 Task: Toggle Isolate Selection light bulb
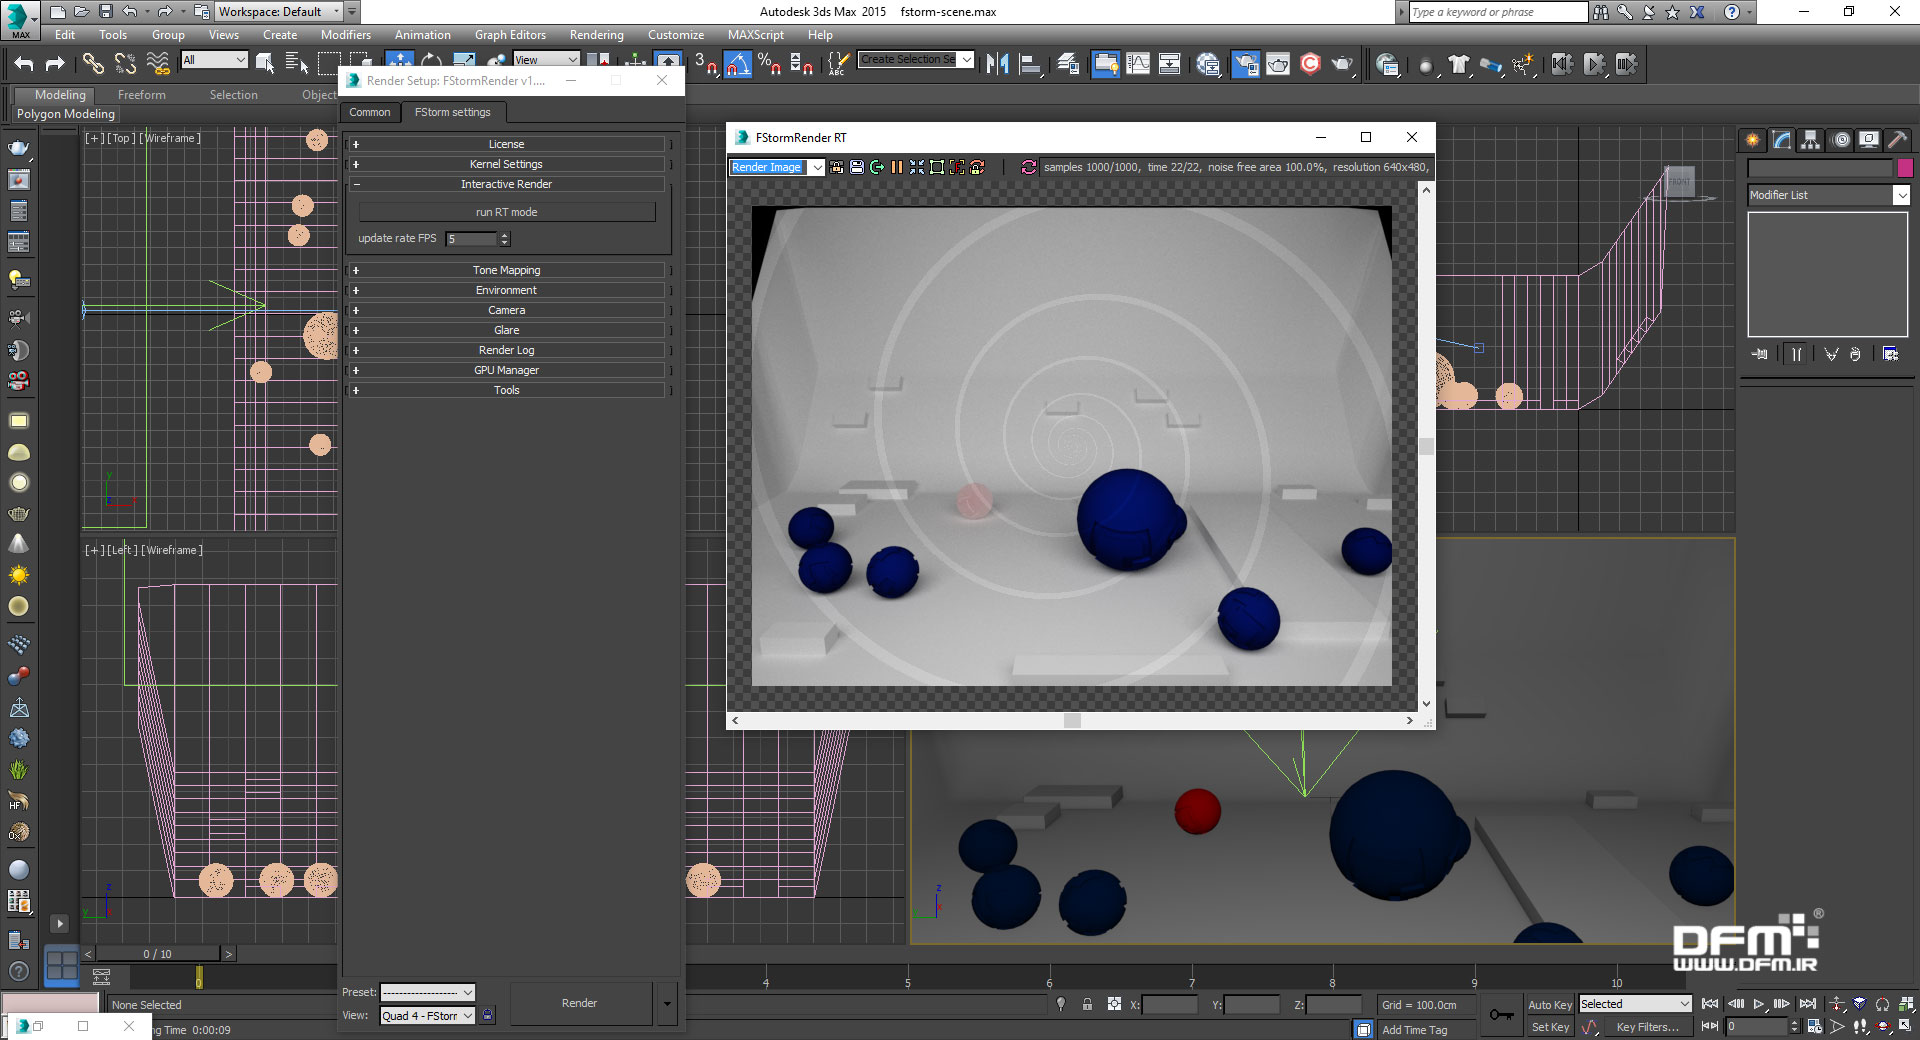pyautogui.click(x=1060, y=1004)
